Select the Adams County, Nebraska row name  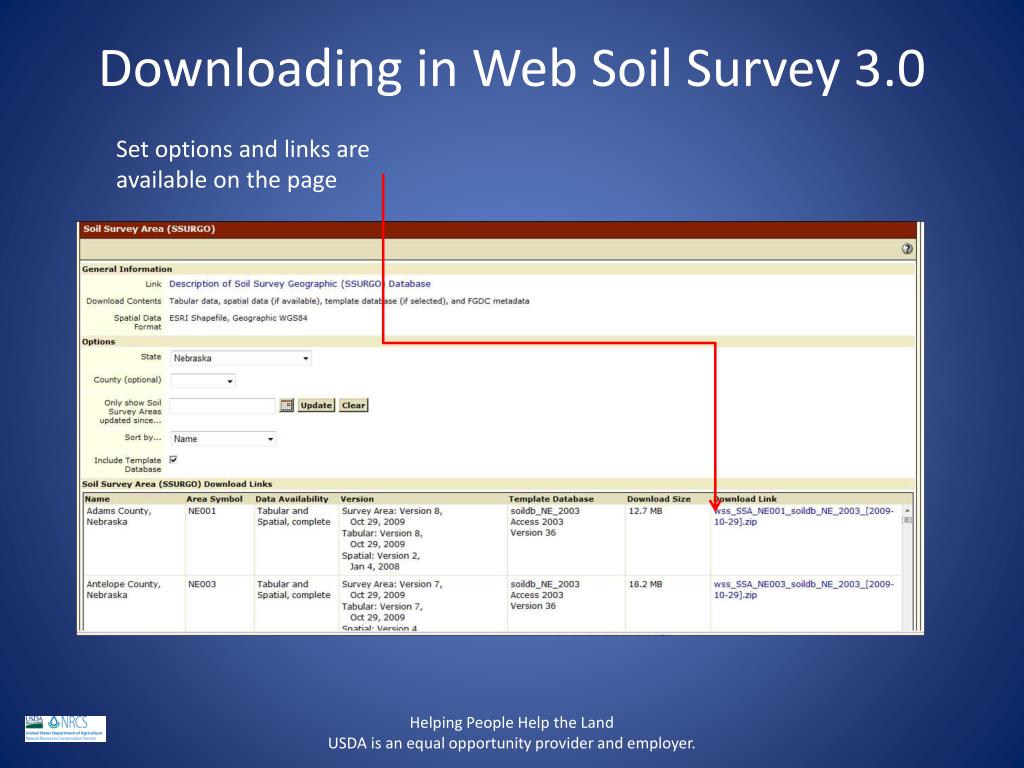tap(119, 516)
